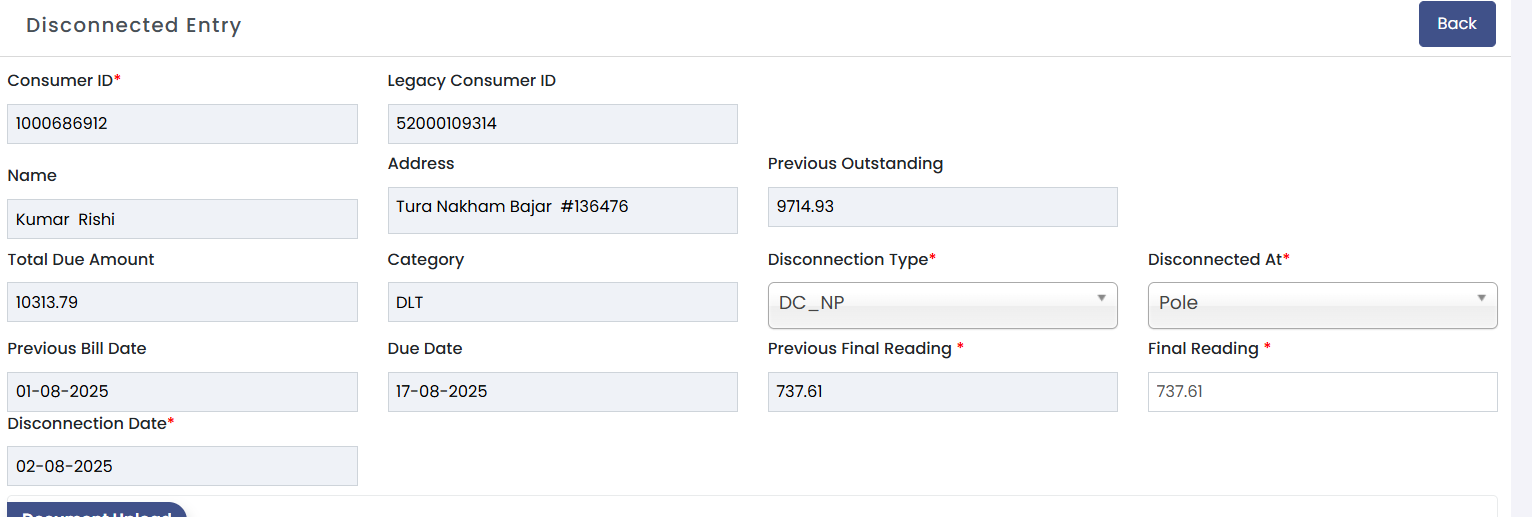Click the Address text field
1532x517 pixels.
pyautogui.click(x=562, y=209)
